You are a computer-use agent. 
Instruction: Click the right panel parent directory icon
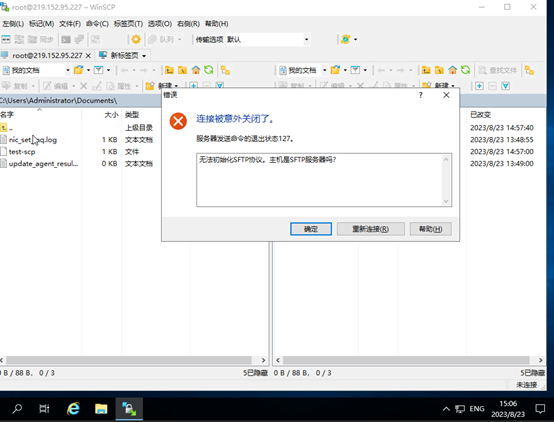click(x=426, y=70)
